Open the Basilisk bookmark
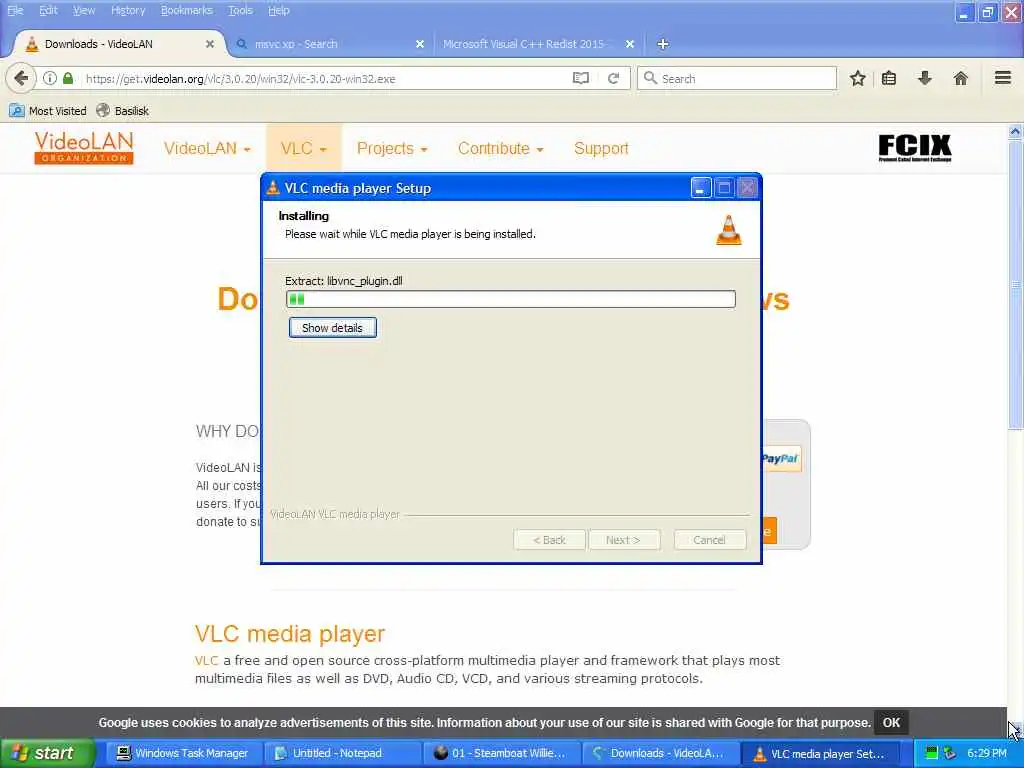This screenshot has height=768, width=1024. (x=122, y=111)
